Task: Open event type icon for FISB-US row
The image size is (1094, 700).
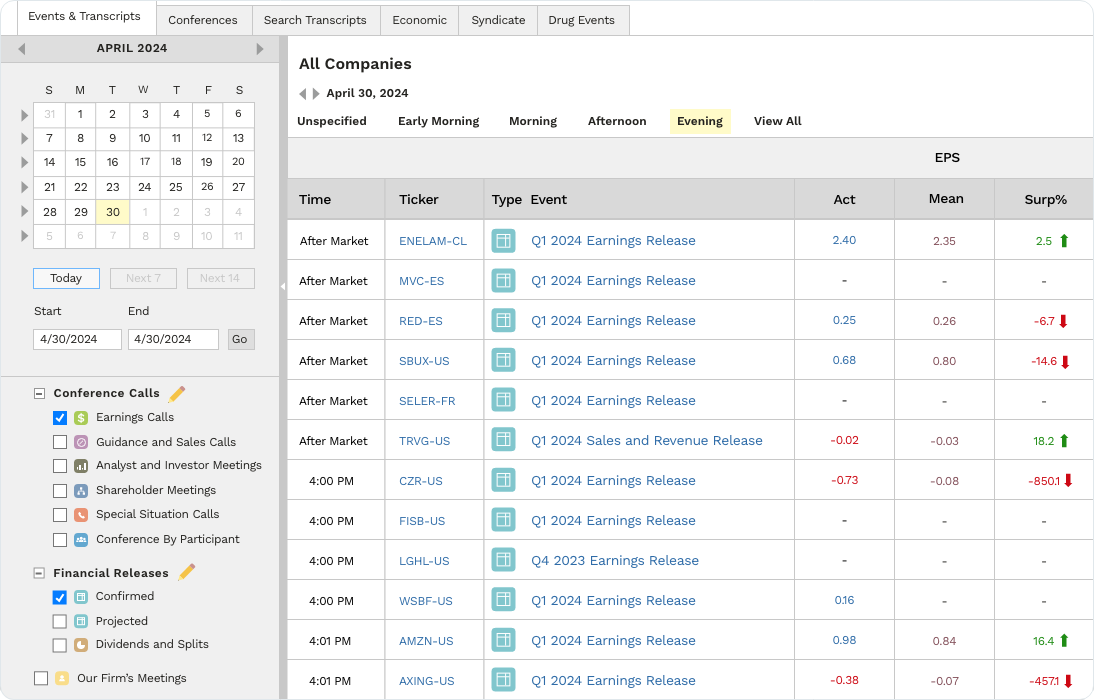Action: tap(503, 521)
